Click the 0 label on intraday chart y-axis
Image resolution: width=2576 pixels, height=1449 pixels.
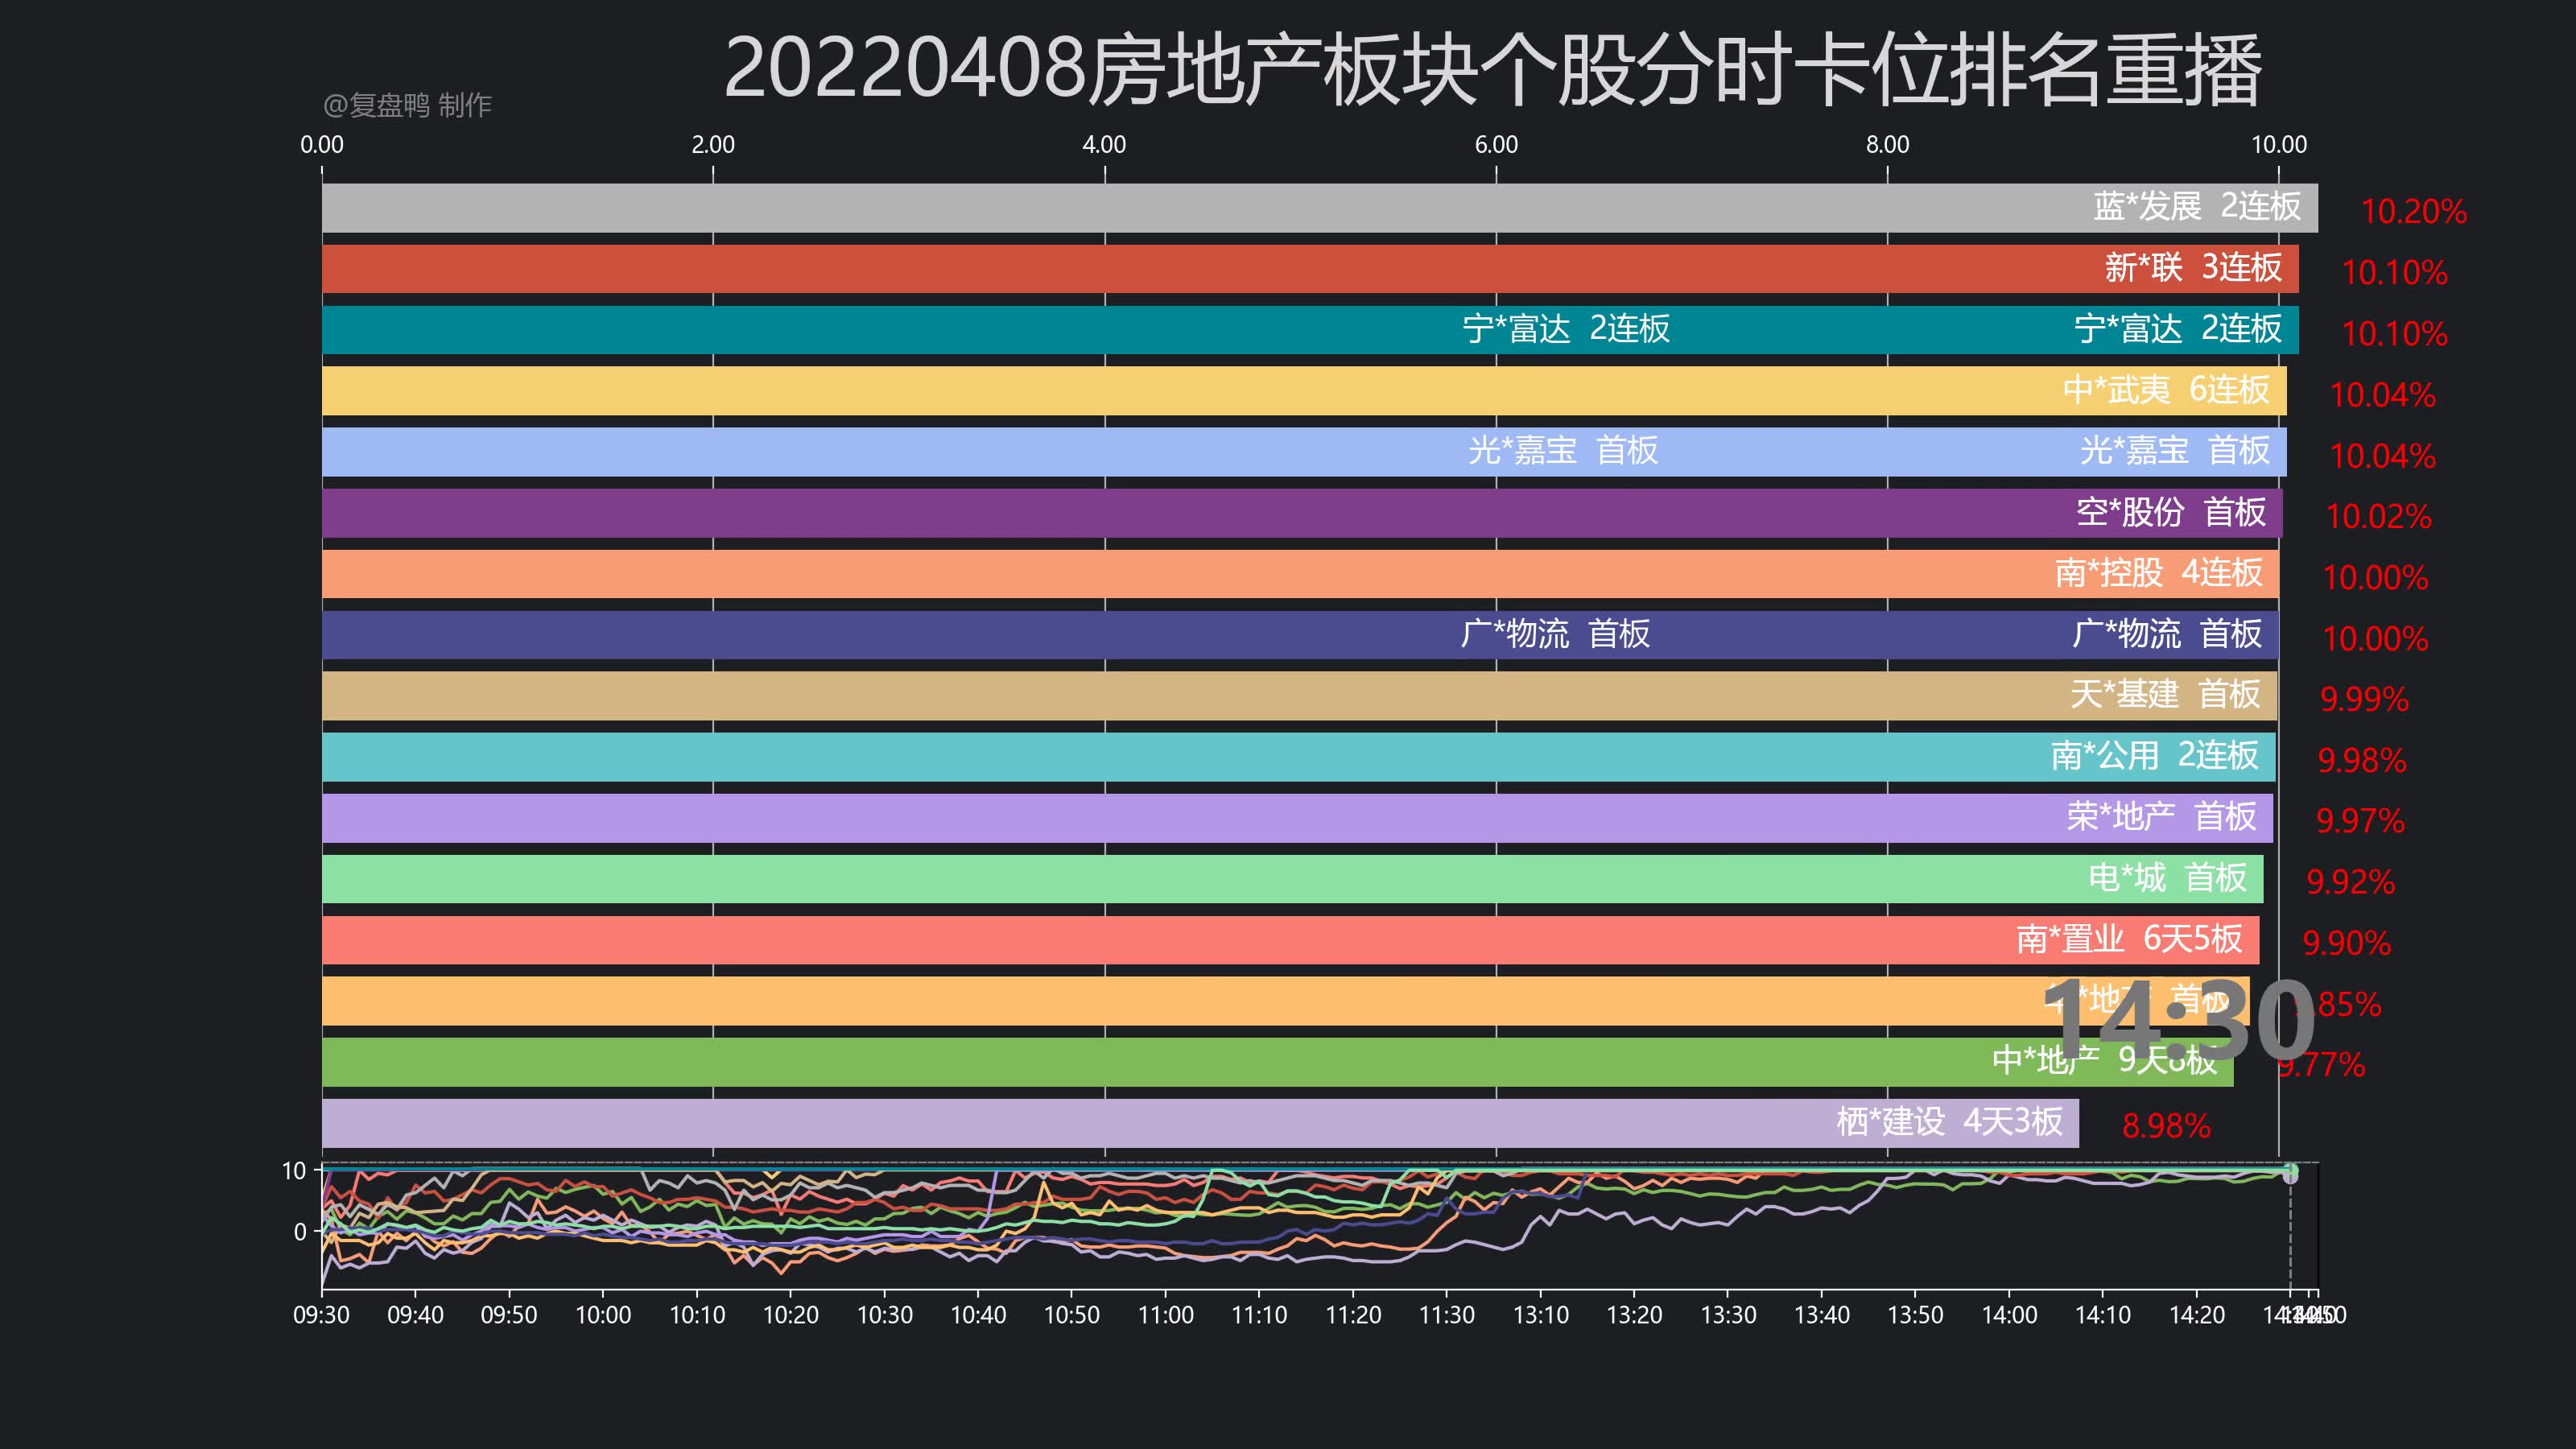point(300,1231)
